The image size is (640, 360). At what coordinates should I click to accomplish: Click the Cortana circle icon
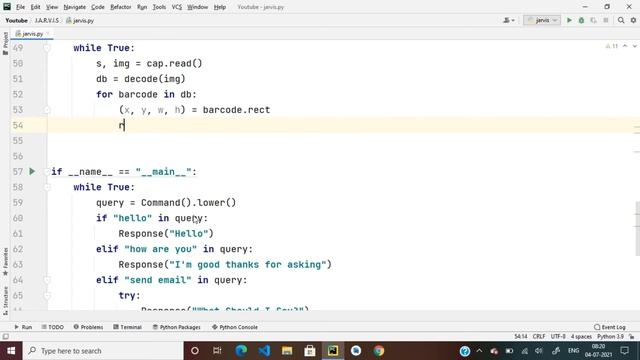coord(195,351)
